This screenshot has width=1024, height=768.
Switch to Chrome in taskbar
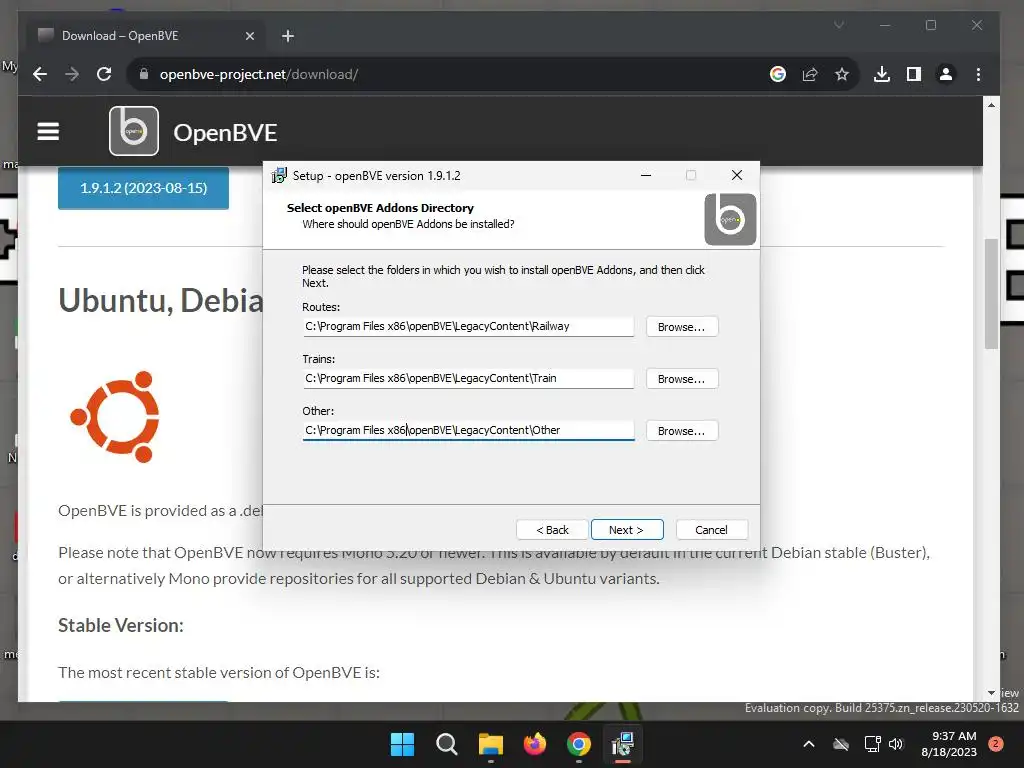579,744
